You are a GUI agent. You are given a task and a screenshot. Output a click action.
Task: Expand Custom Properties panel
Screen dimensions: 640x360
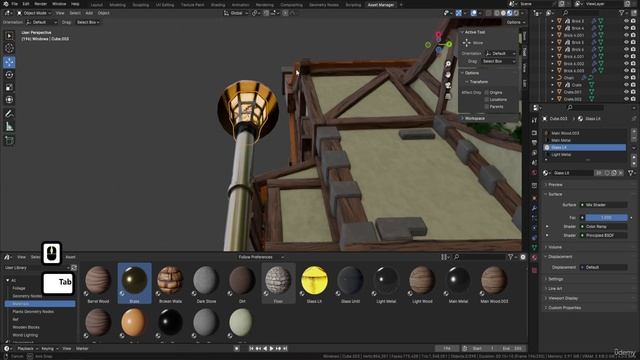564,308
